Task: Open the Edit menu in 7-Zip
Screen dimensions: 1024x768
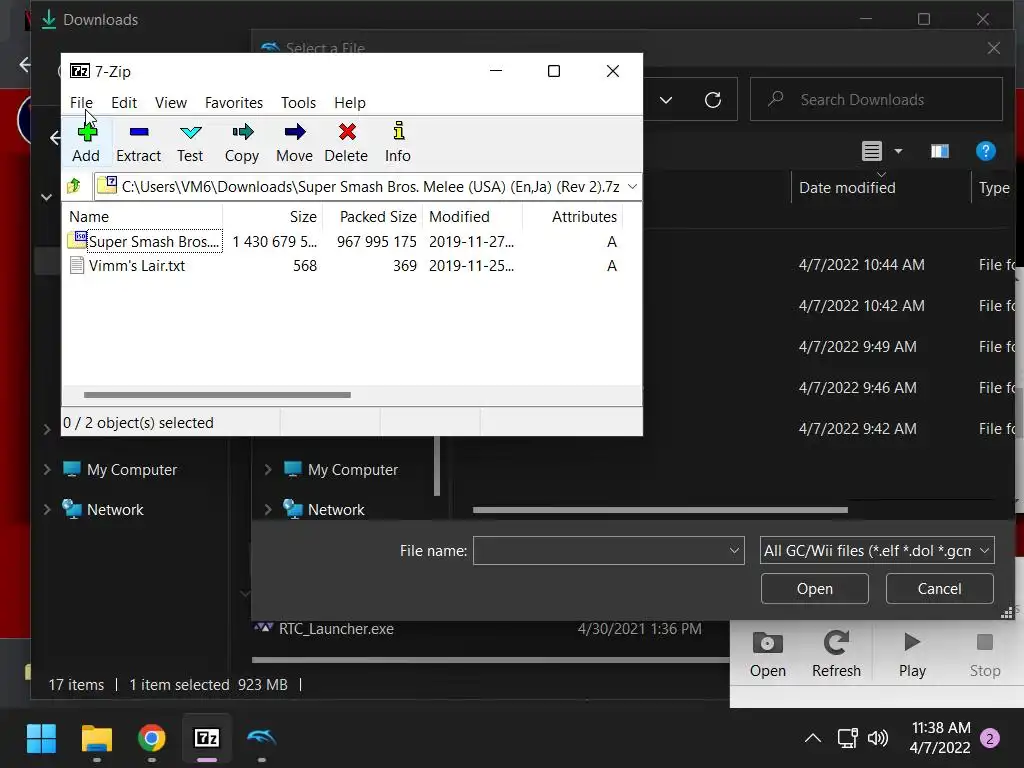Action: (124, 103)
